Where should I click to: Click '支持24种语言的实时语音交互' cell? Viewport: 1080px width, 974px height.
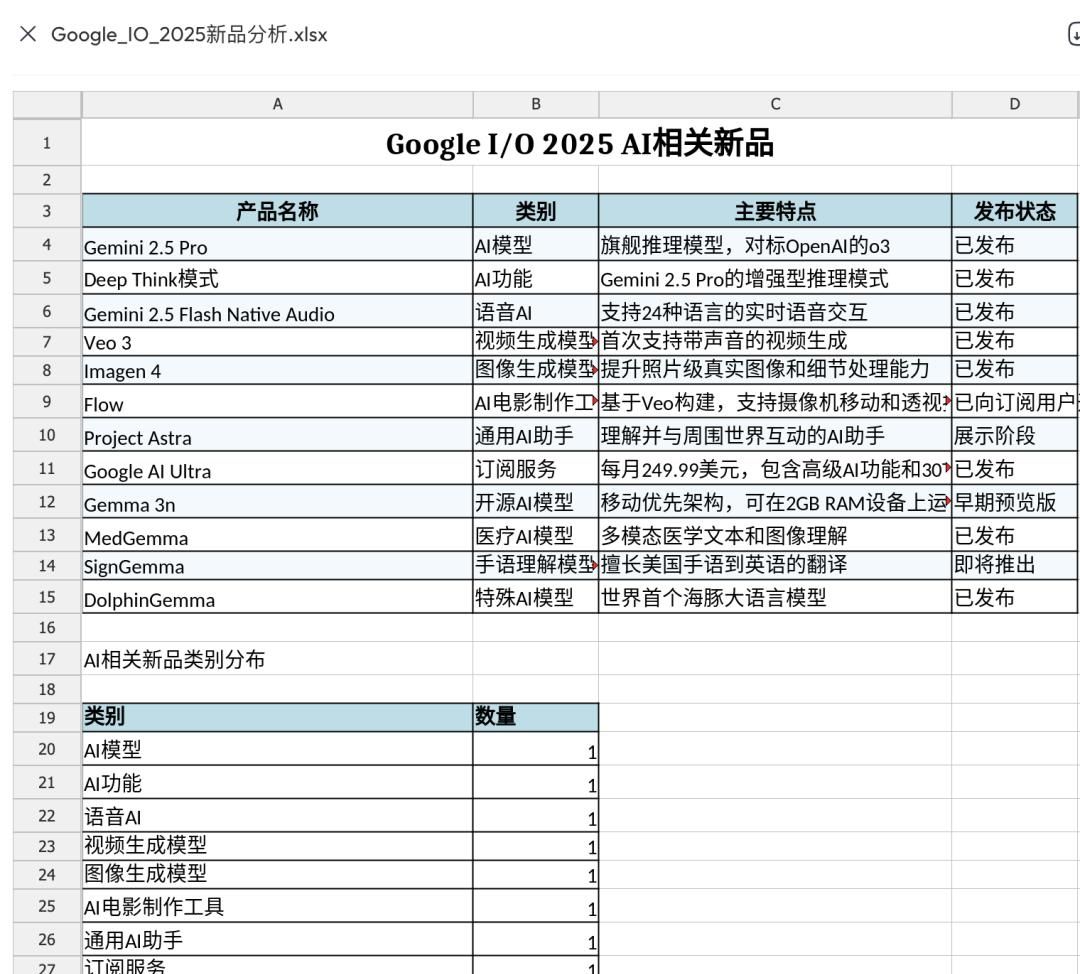pos(775,312)
